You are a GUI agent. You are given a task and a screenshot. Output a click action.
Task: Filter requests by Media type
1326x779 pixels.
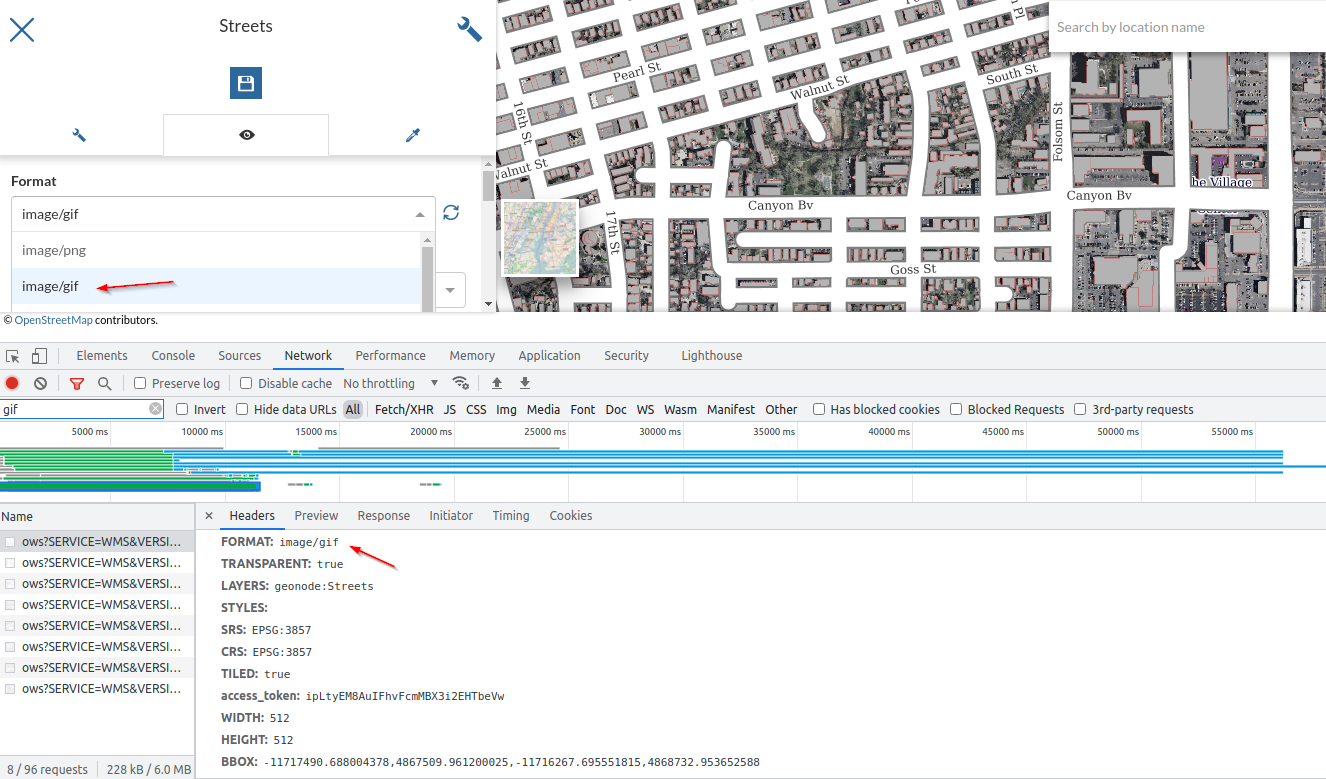tap(543, 409)
